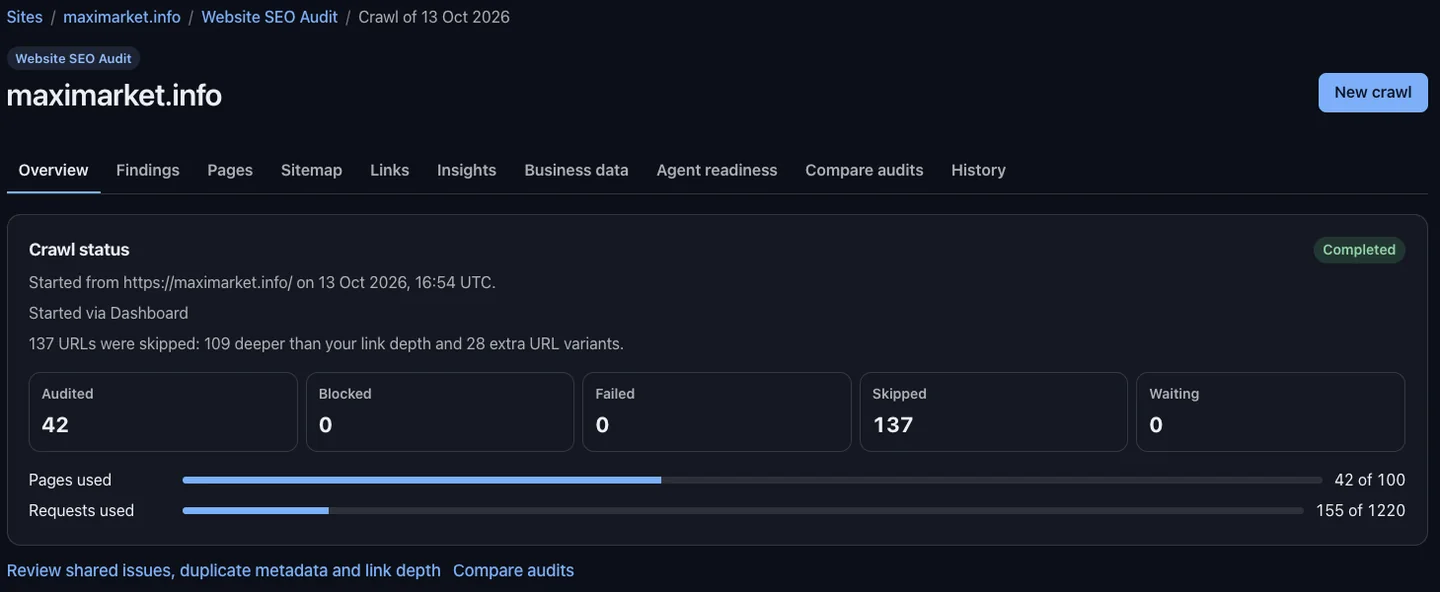Switch to the Compare audits tab
The image size is (1440, 592).
click(864, 170)
